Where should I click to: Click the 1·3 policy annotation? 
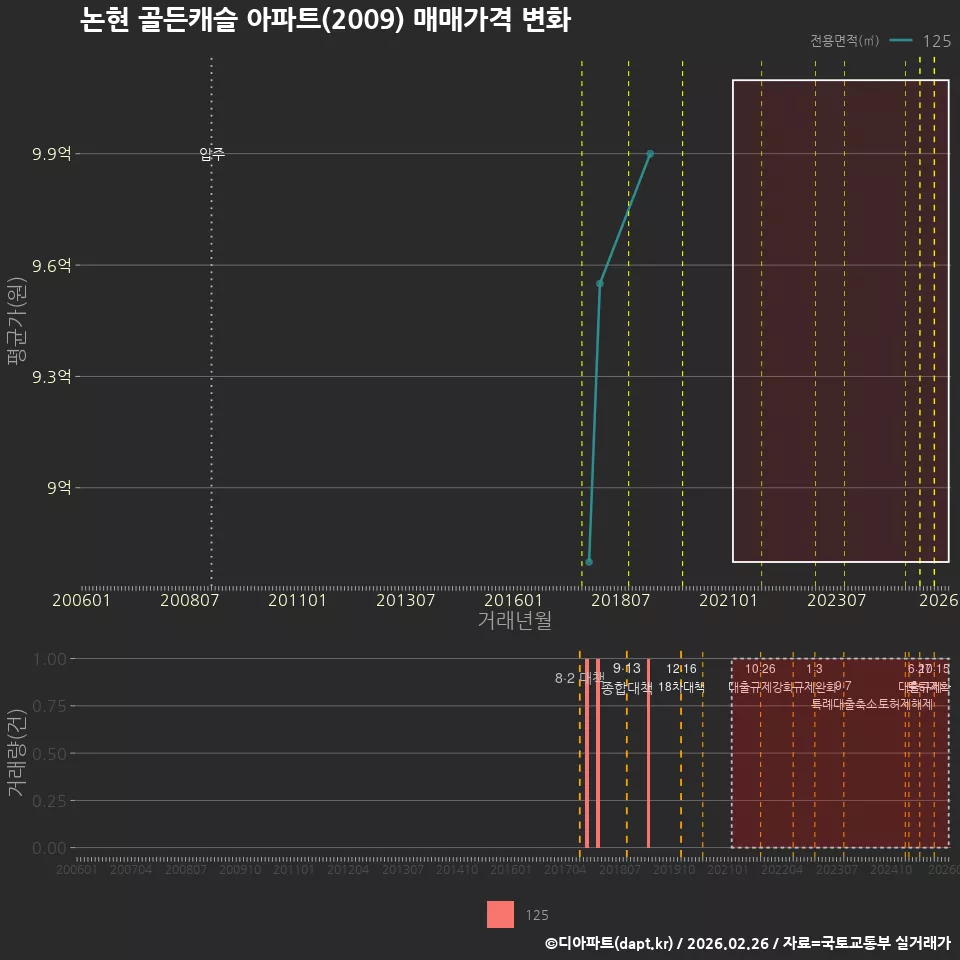pyautogui.click(x=814, y=669)
